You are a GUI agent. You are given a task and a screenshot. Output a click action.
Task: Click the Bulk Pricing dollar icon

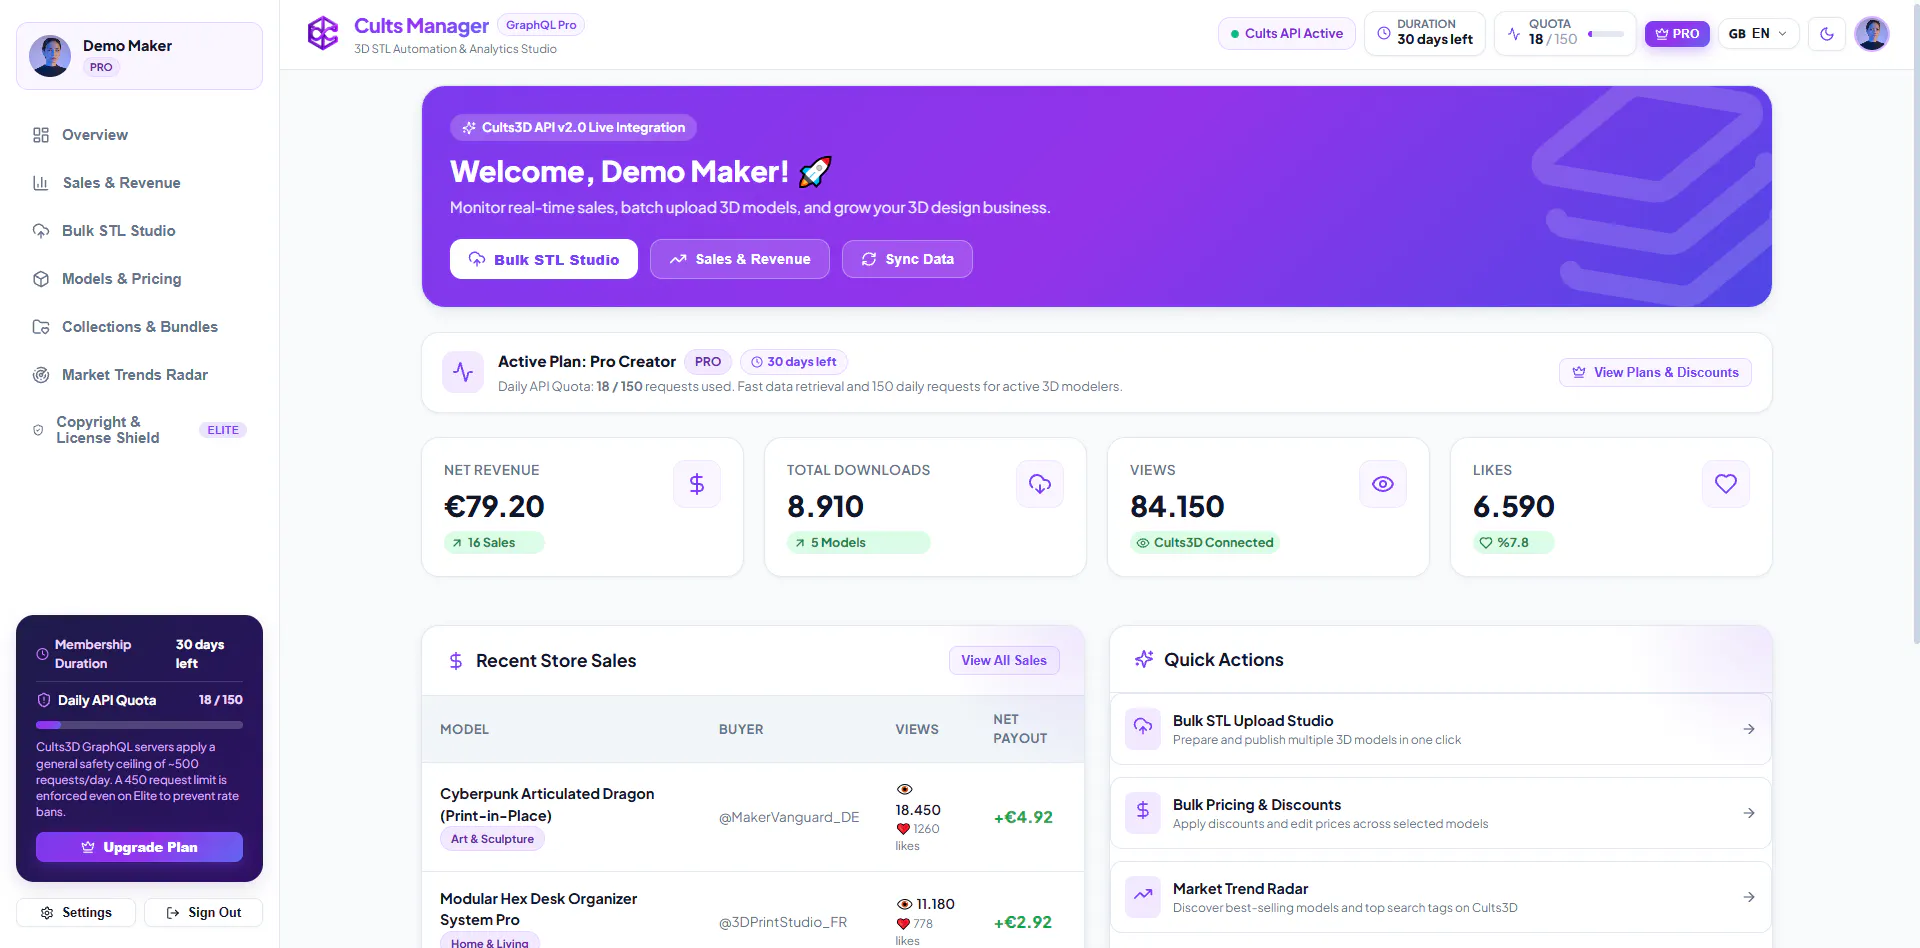1143,812
